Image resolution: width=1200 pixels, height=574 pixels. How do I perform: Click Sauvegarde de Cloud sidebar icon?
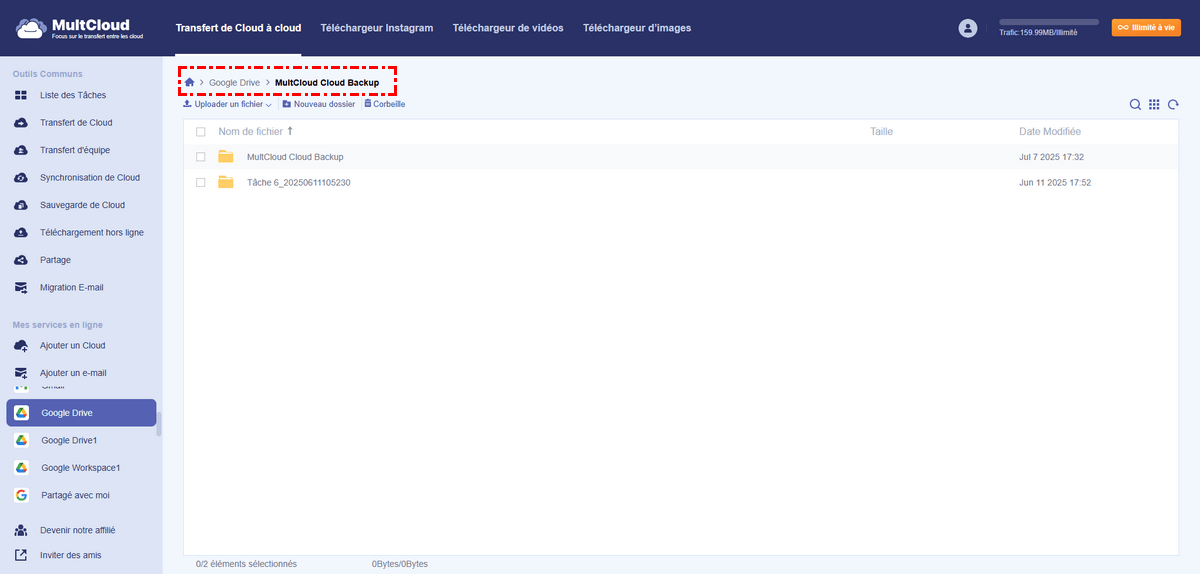[21, 205]
